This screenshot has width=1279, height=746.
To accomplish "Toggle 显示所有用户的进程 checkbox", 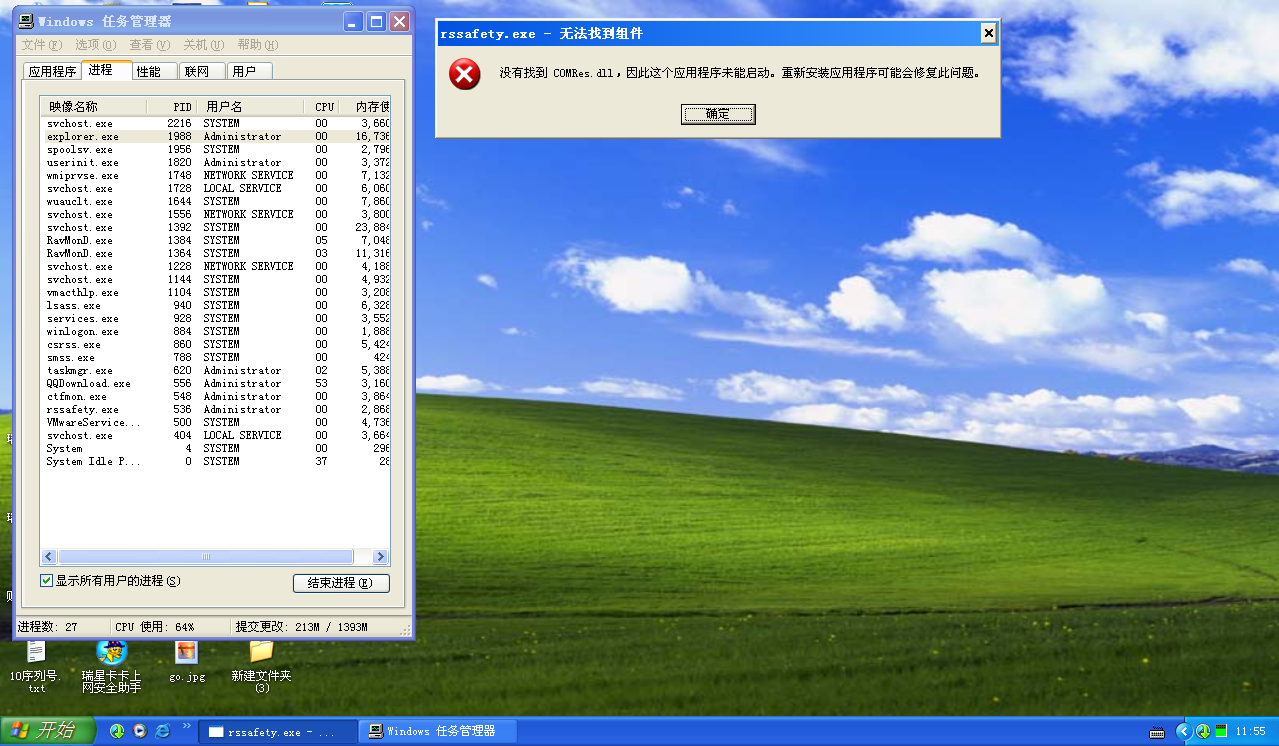I will click(46, 581).
